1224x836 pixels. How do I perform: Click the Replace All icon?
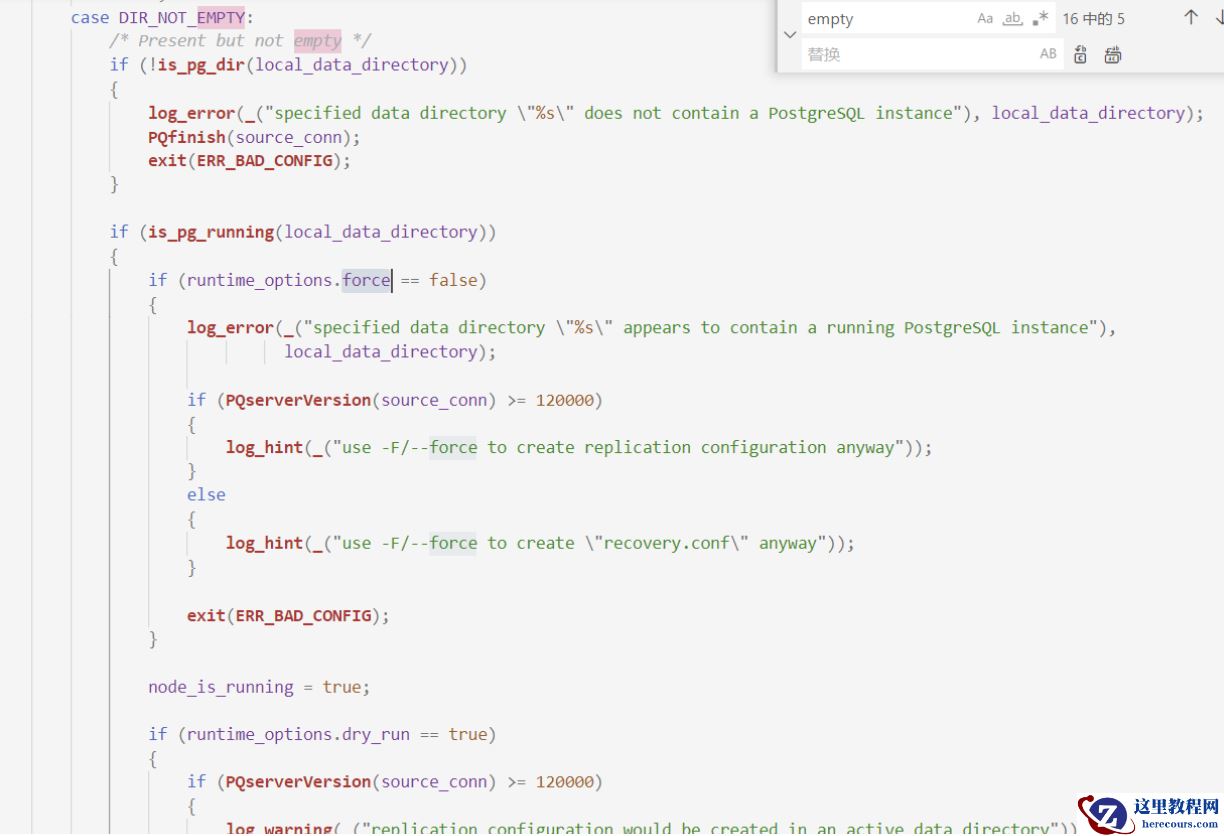tap(1113, 54)
